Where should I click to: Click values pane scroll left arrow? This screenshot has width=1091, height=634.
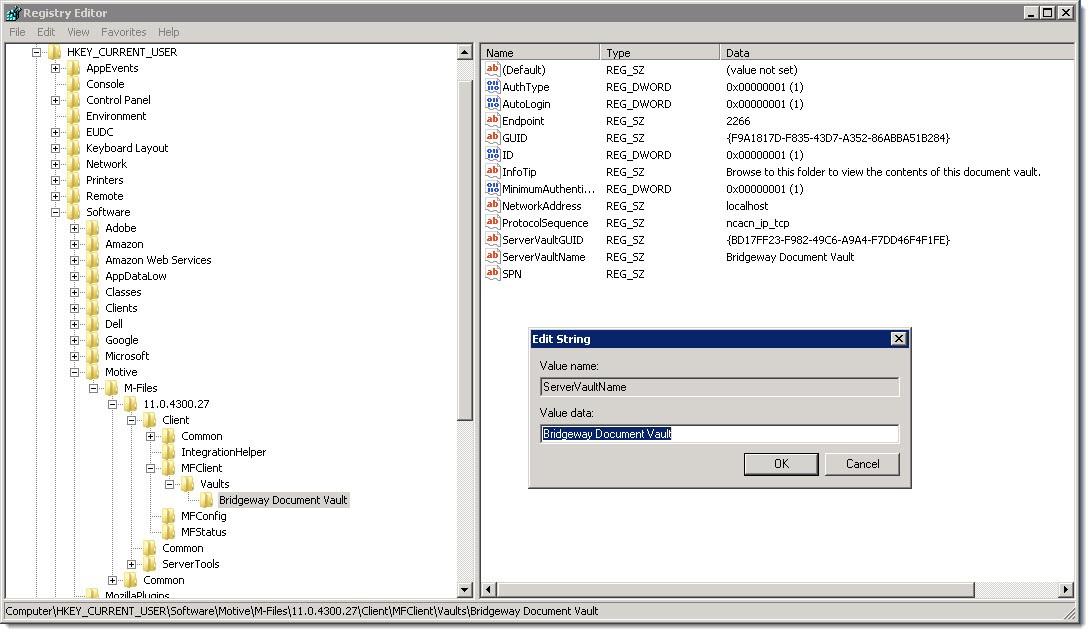tap(488, 589)
